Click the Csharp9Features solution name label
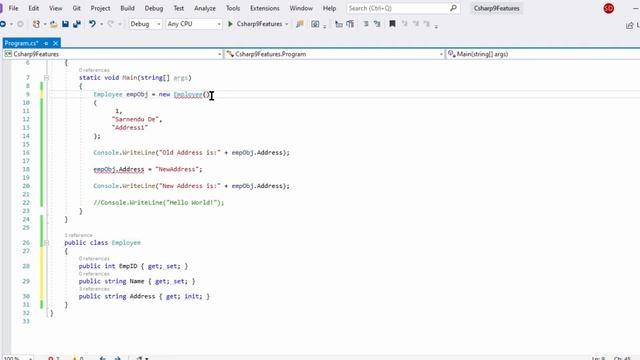Viewport: 640px width, 360px height. [x=496, y=8]
